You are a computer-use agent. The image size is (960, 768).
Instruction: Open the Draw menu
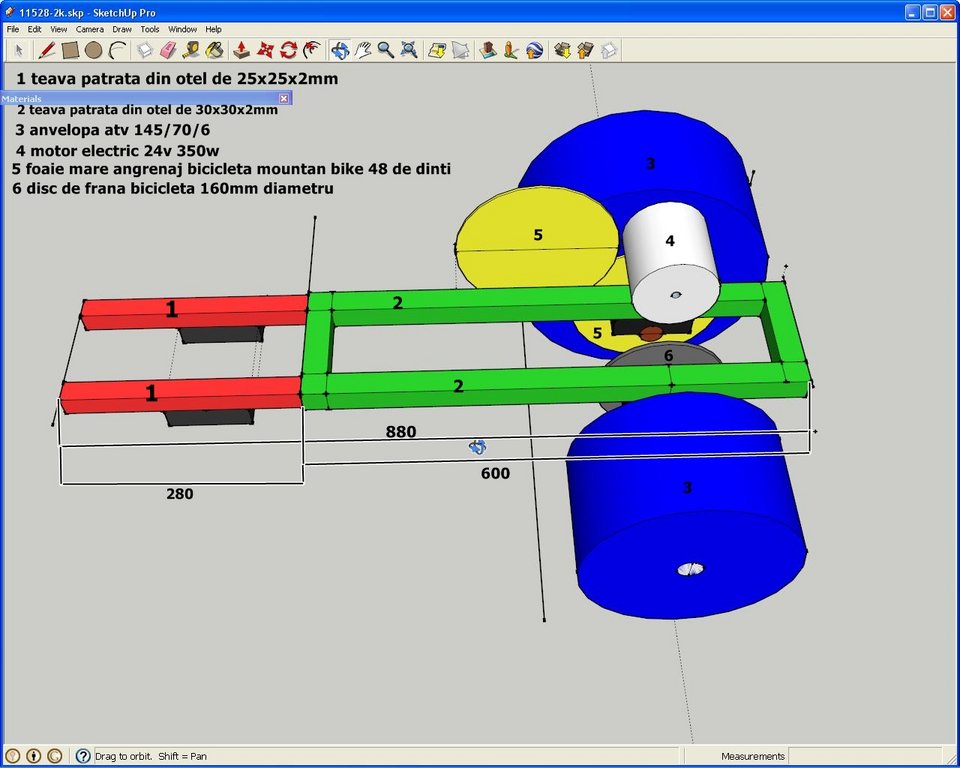(x=122, y=29)
